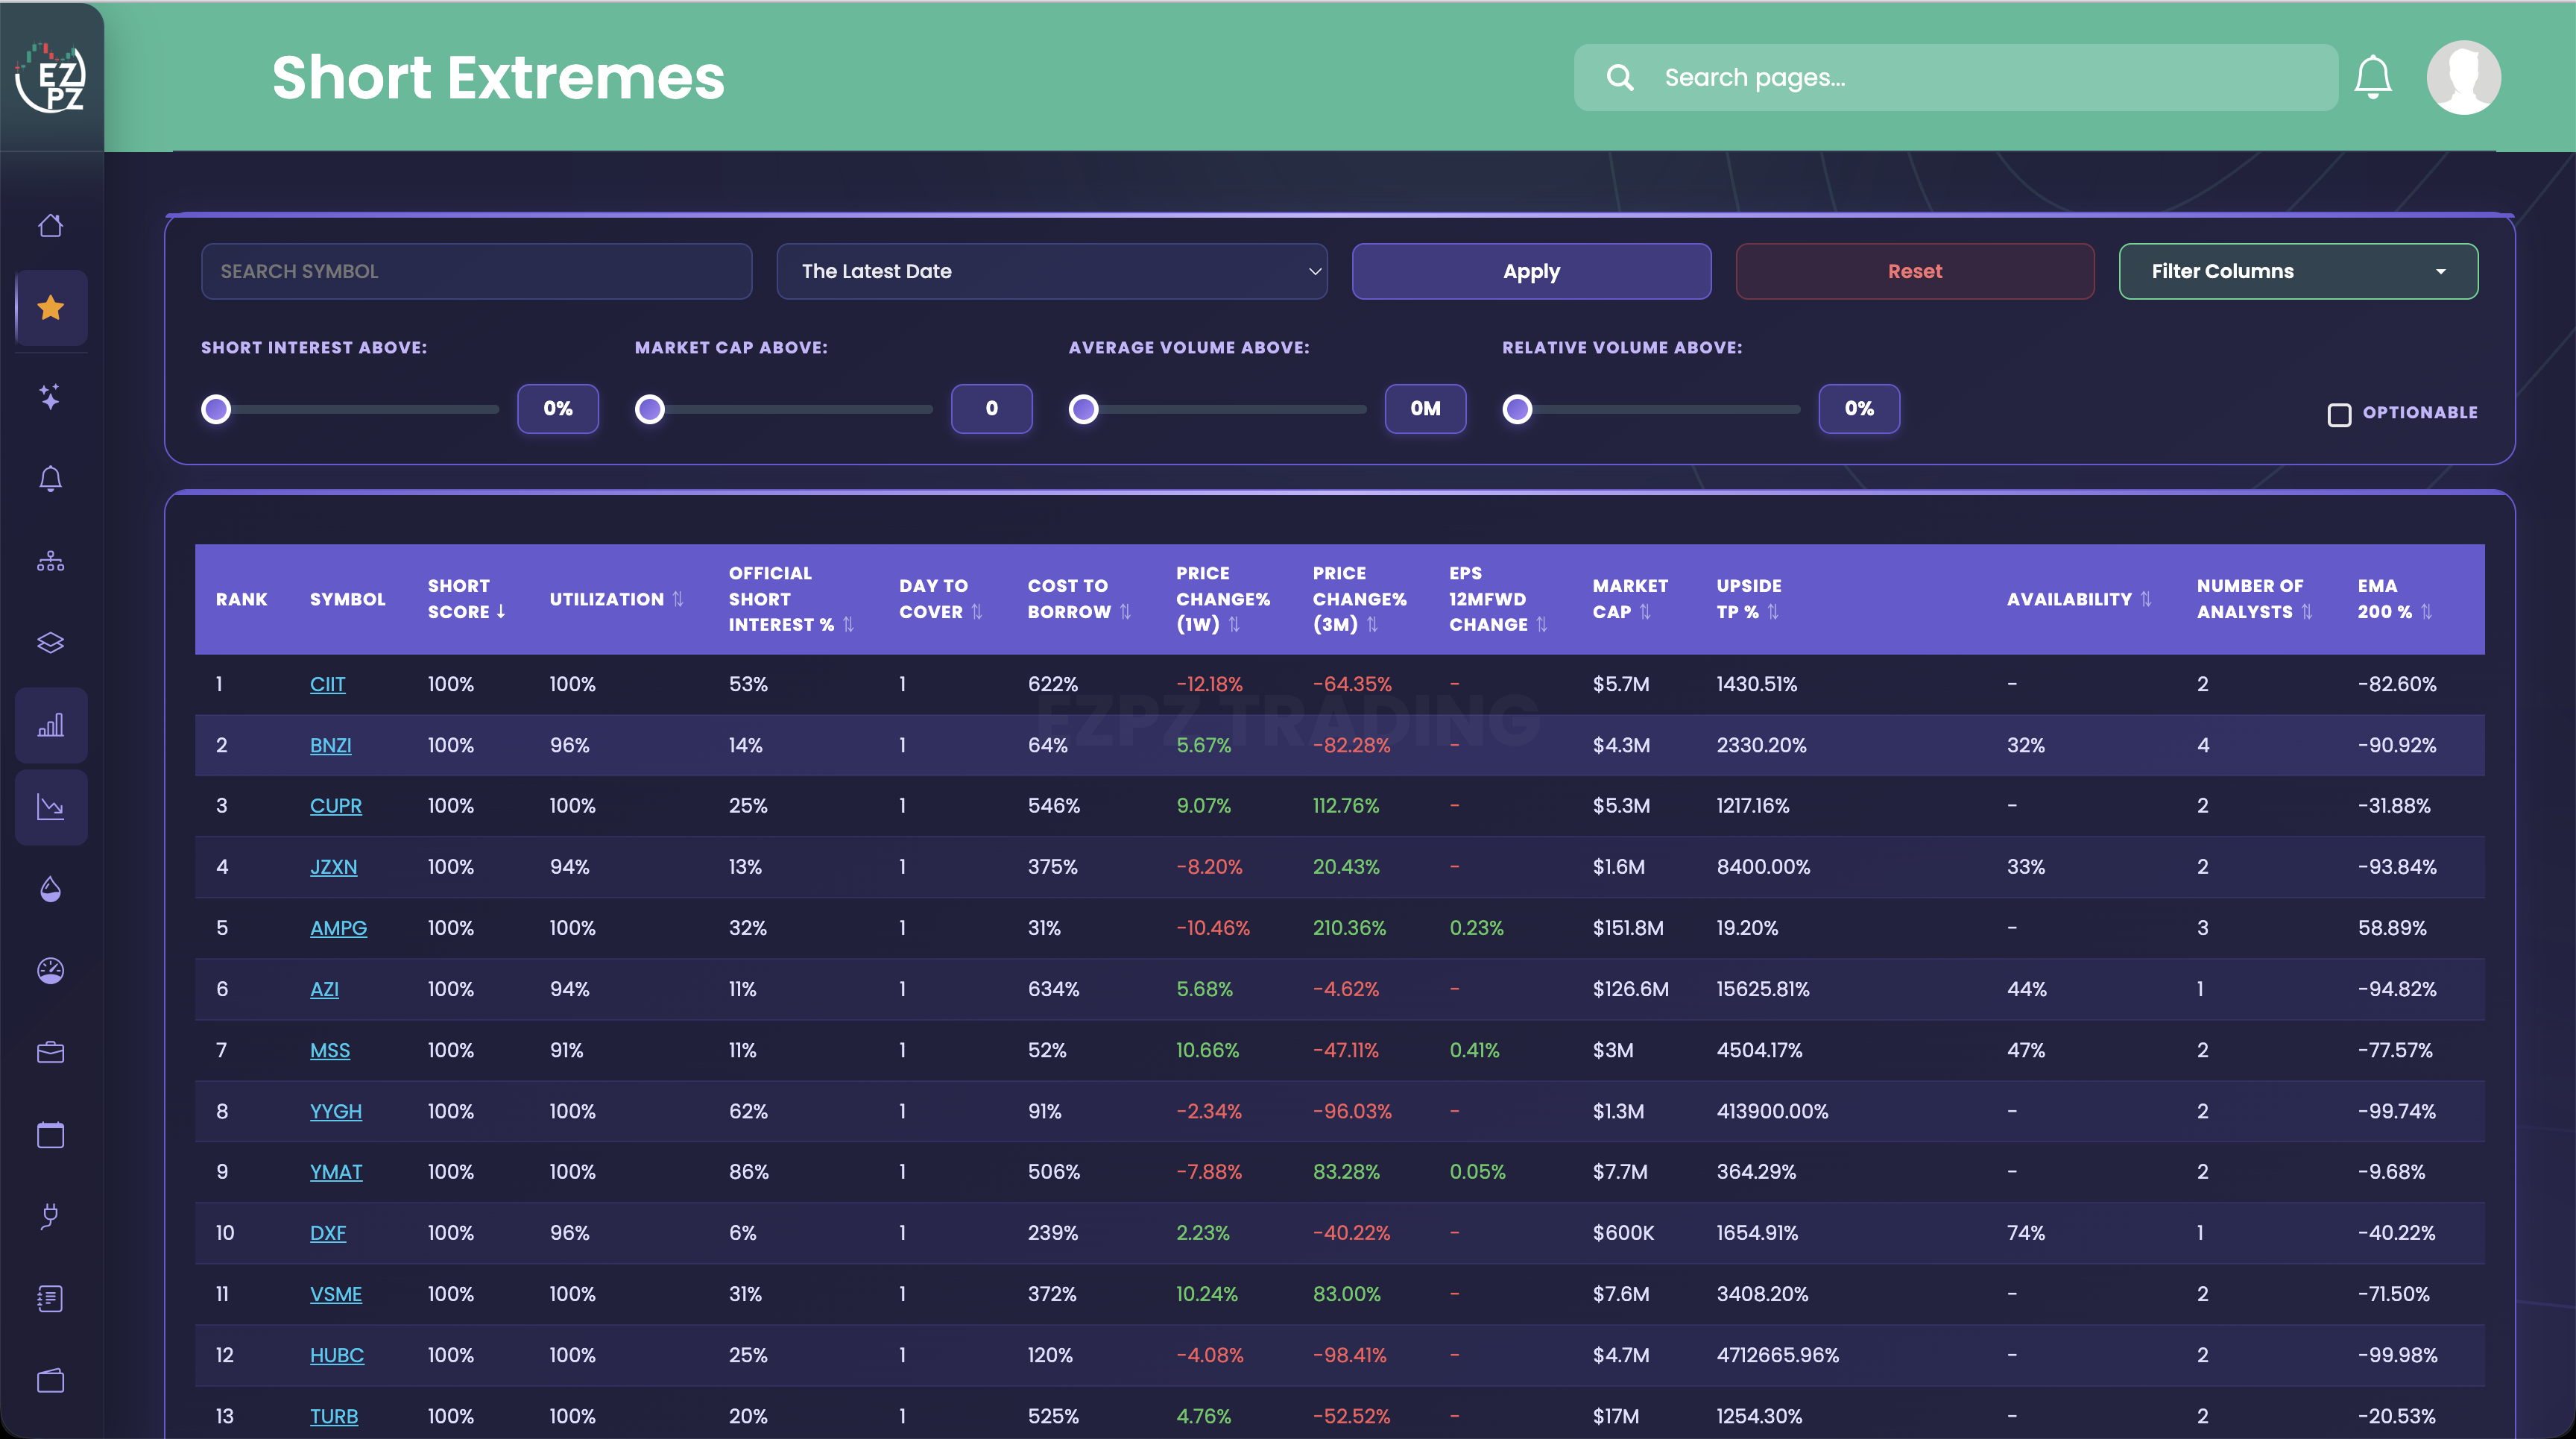Open the HUBC symbol link
Screen dimensions: 2576x1439
click(337, 1355)
